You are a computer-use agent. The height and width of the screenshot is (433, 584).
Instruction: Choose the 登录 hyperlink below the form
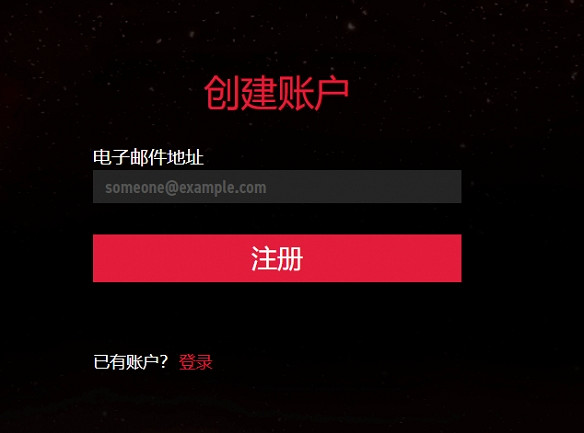[x=196, y=362]
